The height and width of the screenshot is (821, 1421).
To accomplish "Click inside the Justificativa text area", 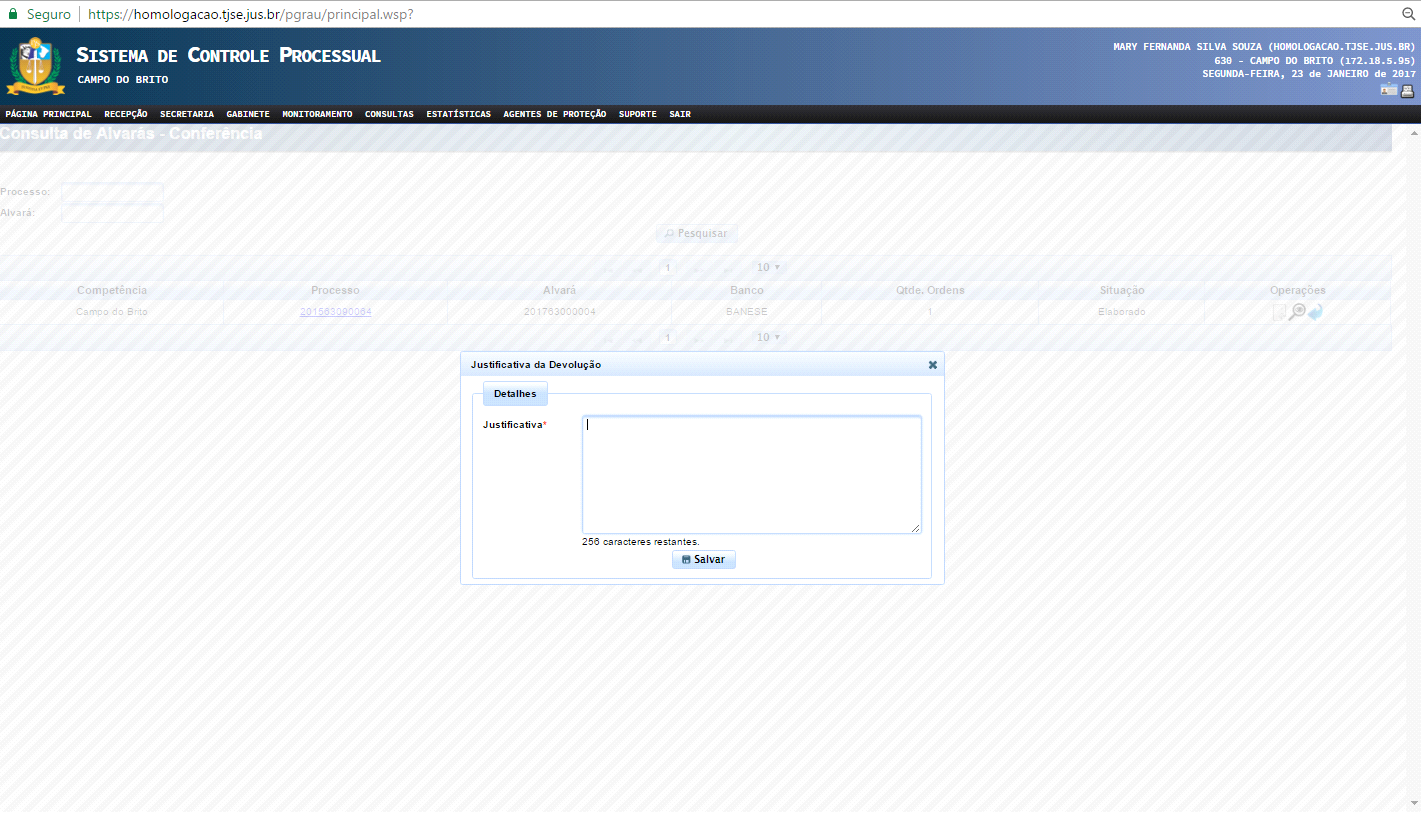I will [751, 475].
